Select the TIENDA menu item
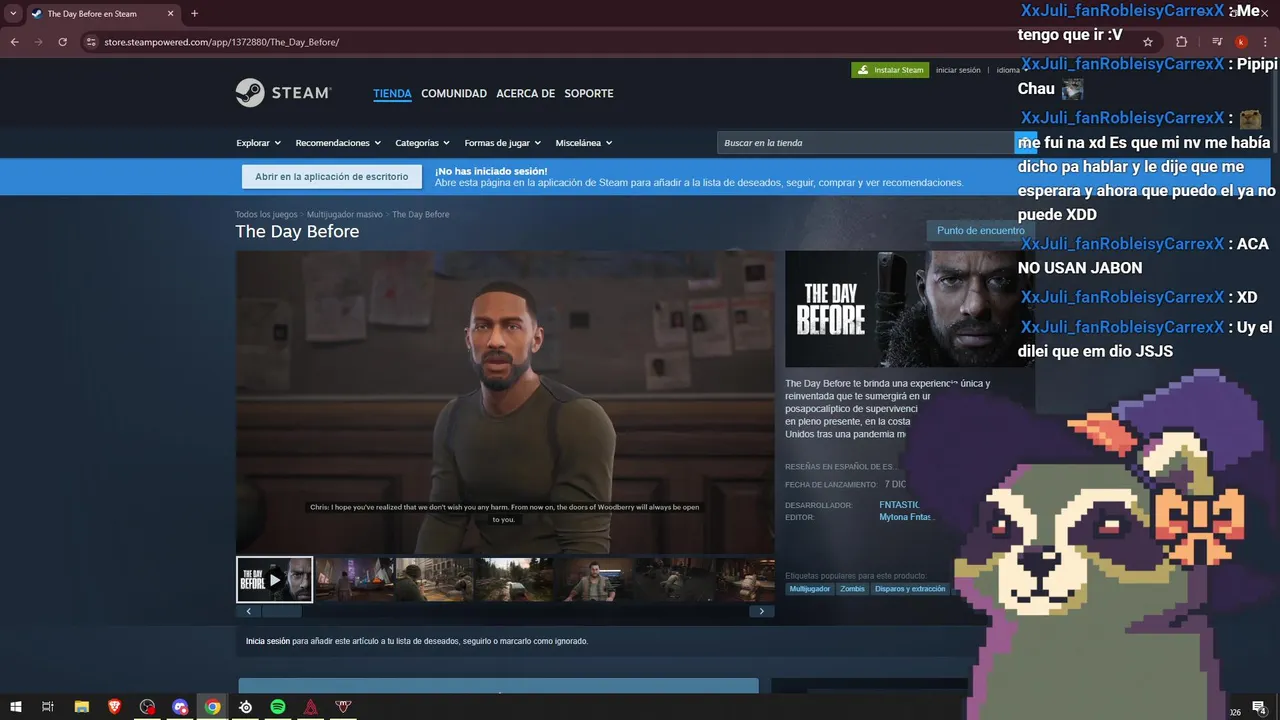This screenshot has width=1280, height=720. (392, 93)
